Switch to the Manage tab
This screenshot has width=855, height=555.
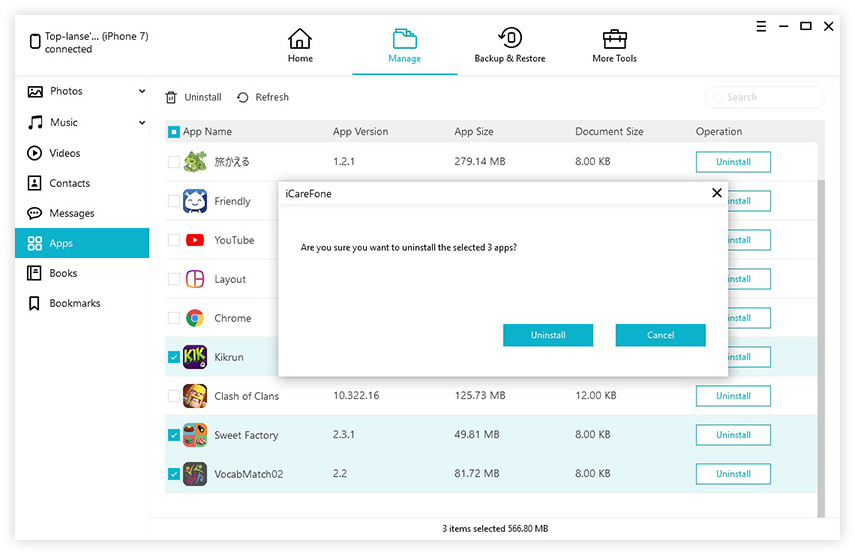point(404,46)
